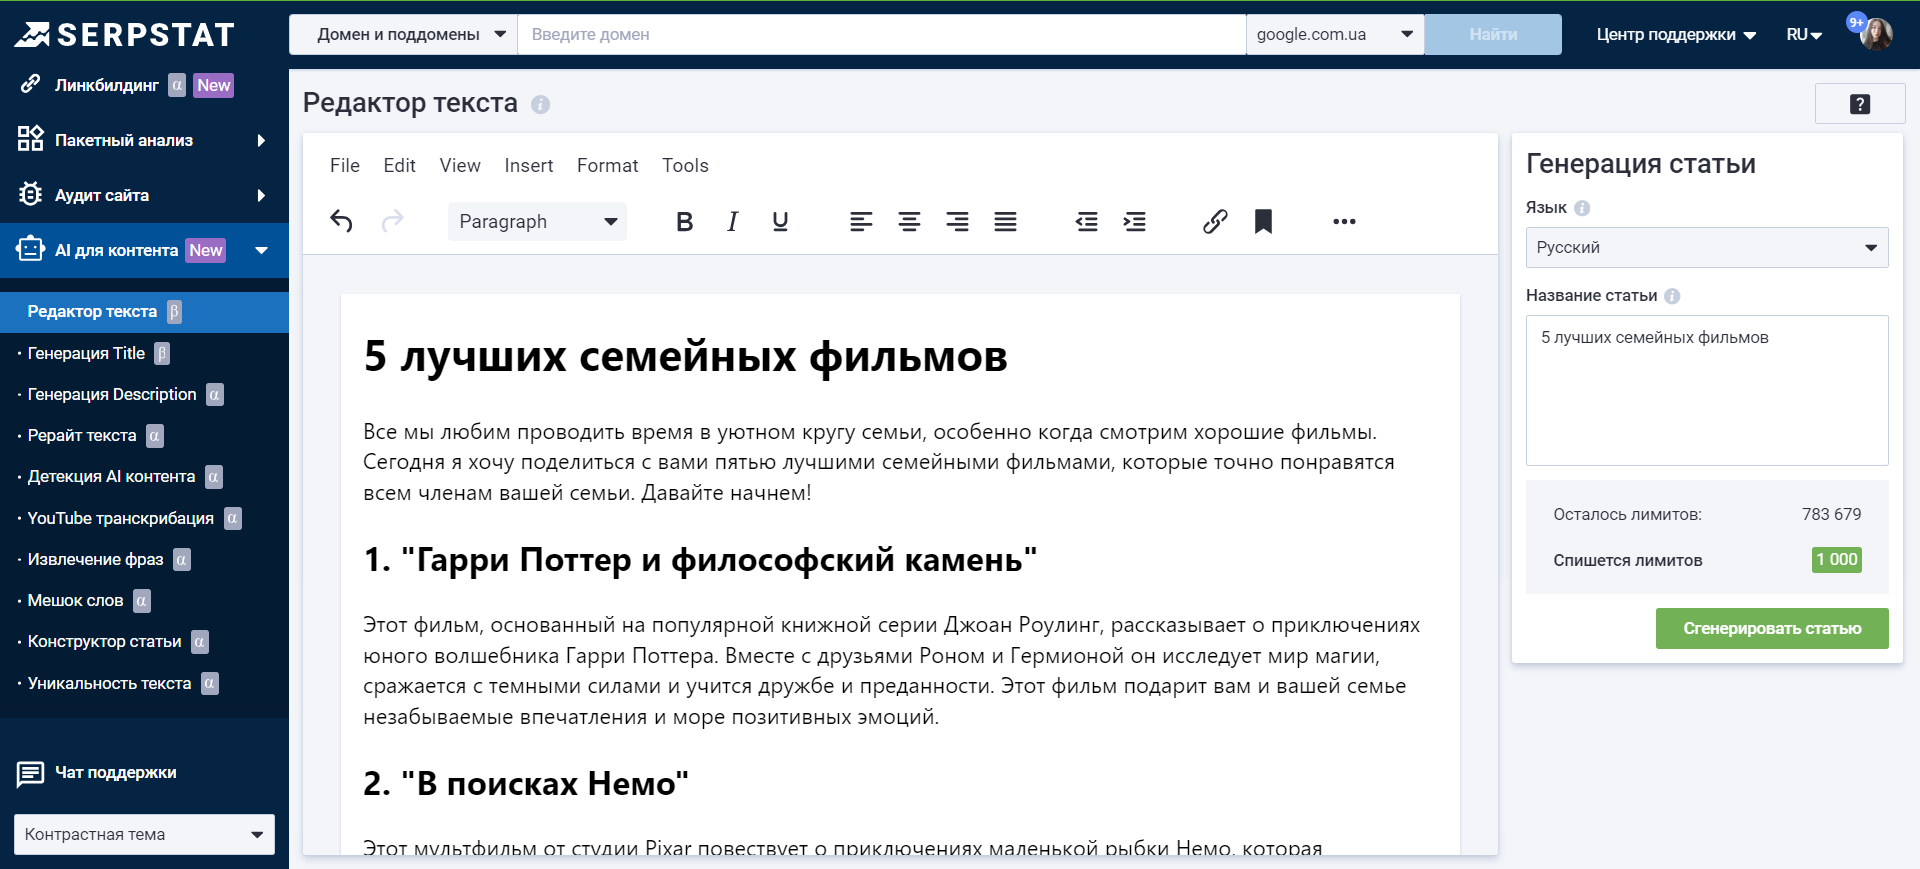Insert a link
Viewport: 1920px width, 869px height.
click(1215, 221)
